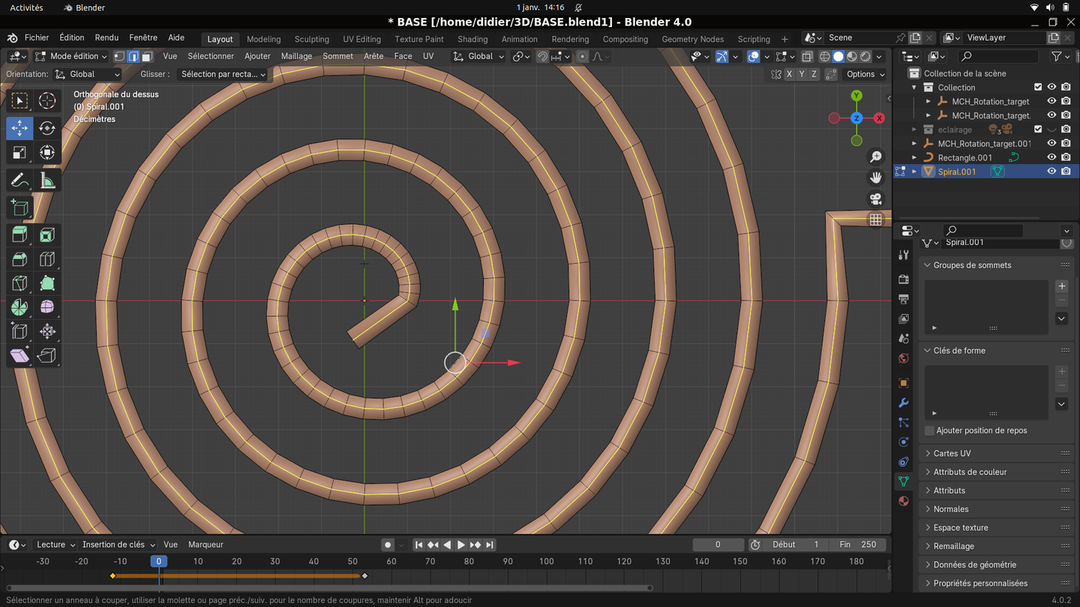Switch orthographic/perspective grid icon
This screenshot has width=1080, height=607.
pyautogui.click(x=875, y=220)
